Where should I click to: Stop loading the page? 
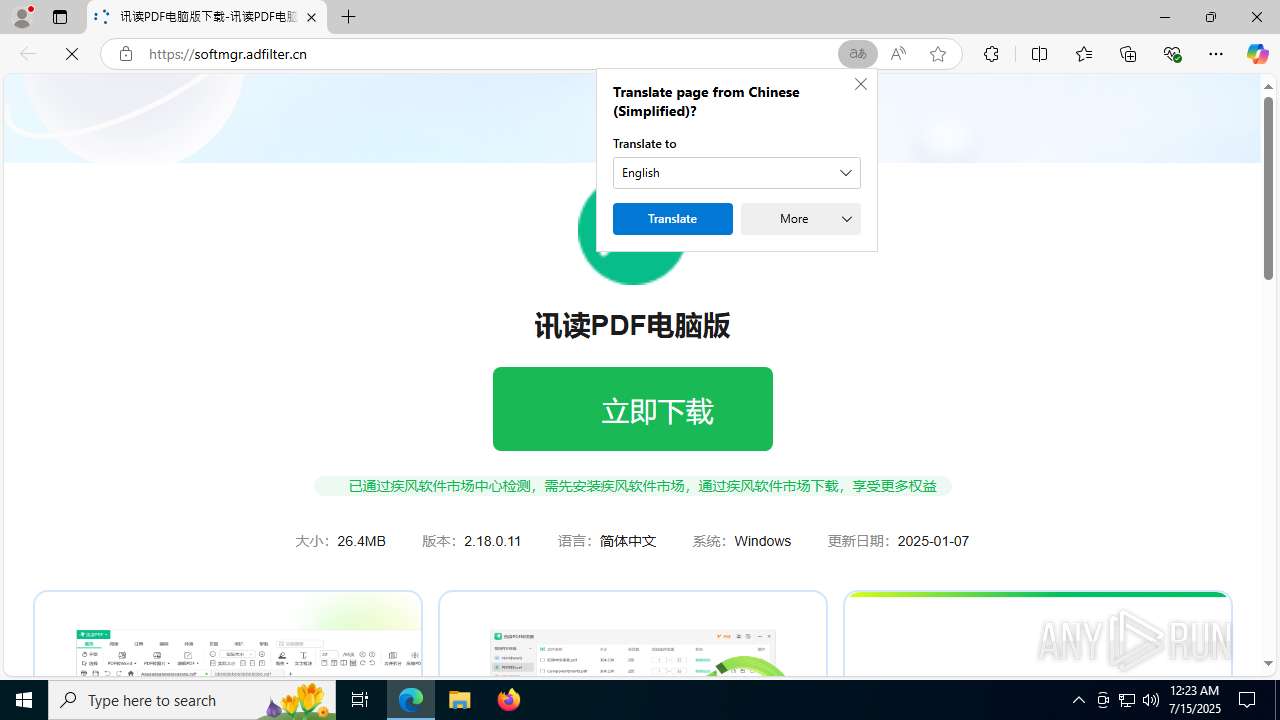[x=72, y=54]
